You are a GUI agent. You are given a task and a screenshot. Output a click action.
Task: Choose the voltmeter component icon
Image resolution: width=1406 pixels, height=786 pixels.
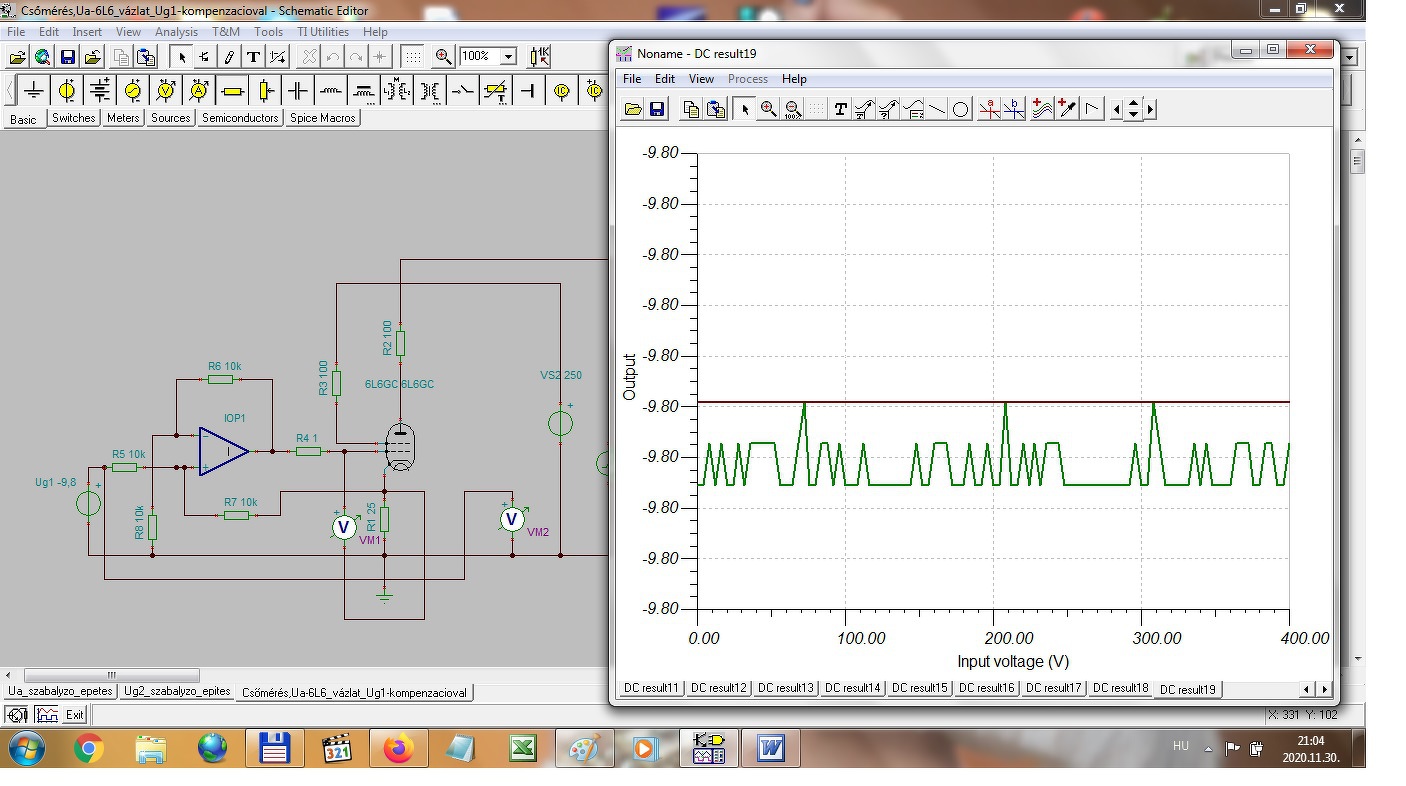point(166,91)
